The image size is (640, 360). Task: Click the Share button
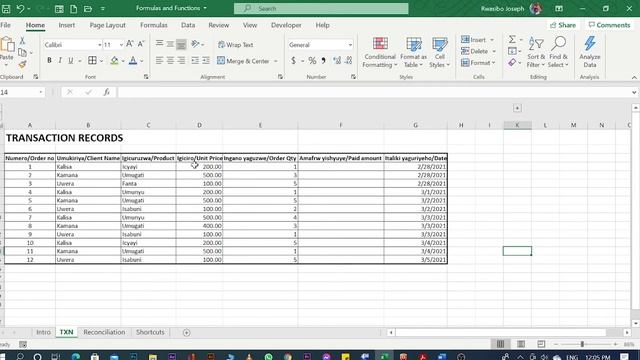click(x=563, y=25)
